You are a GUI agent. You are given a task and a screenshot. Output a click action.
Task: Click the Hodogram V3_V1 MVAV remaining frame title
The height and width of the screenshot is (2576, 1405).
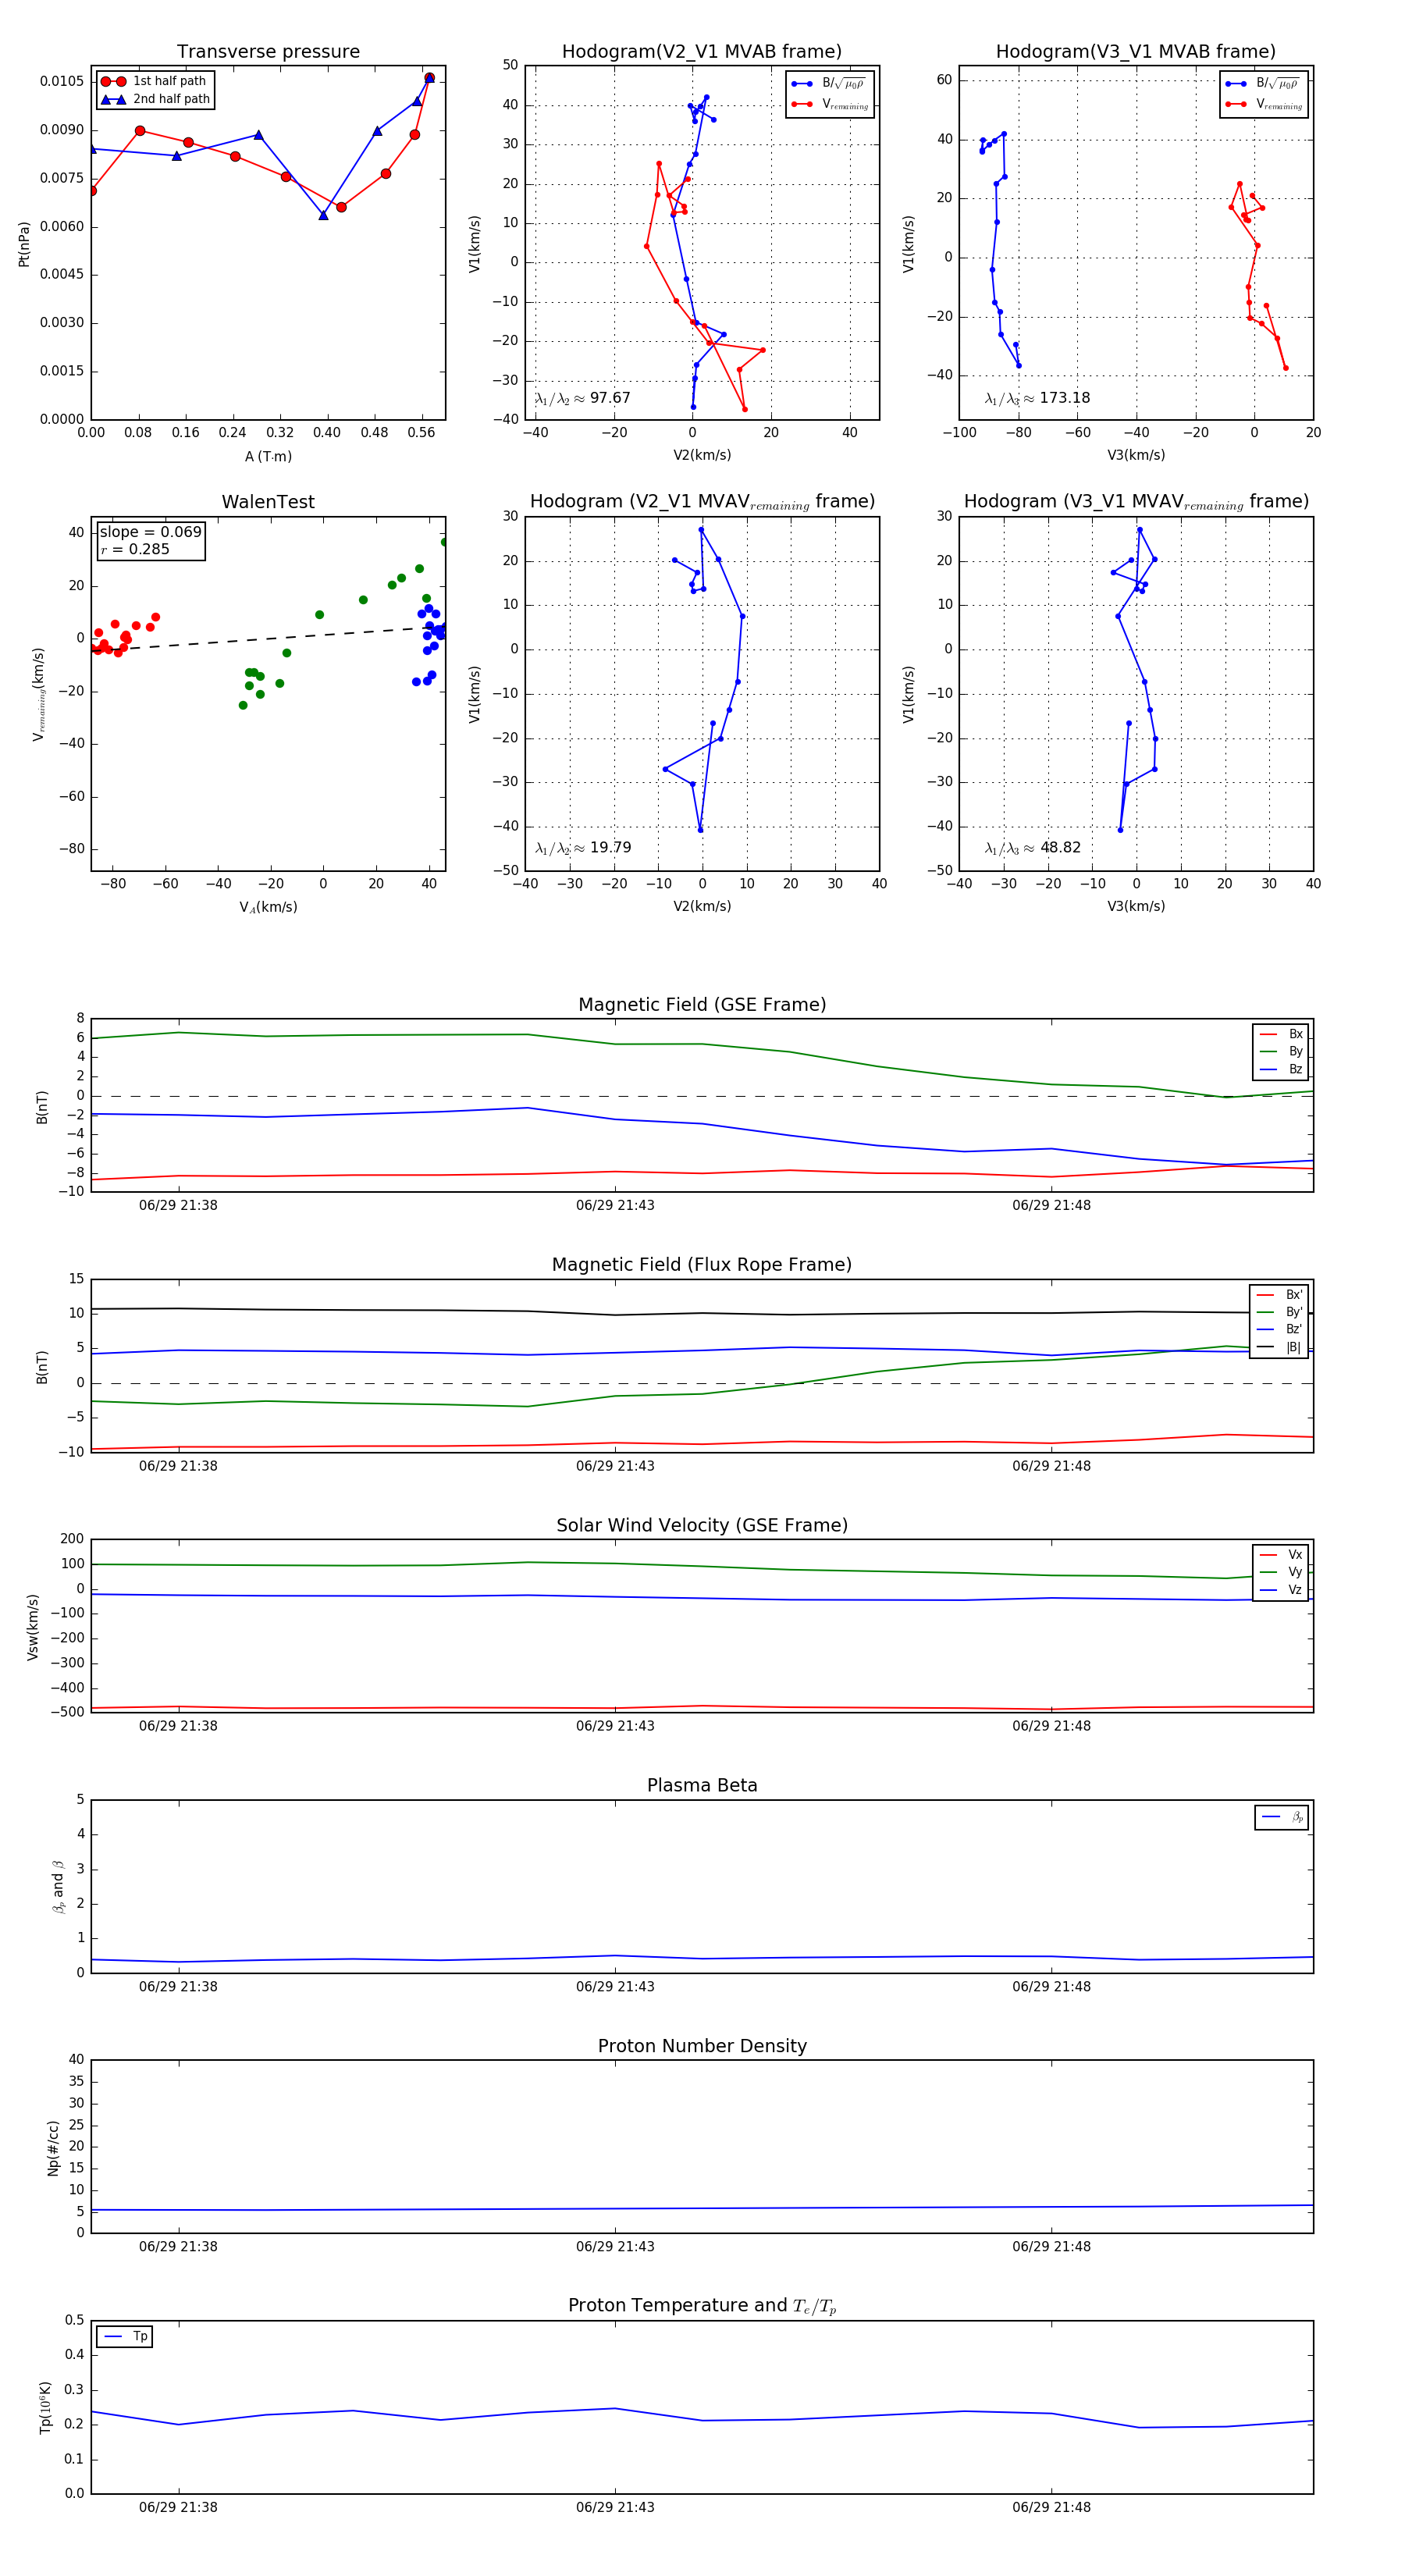point(1136,502)
